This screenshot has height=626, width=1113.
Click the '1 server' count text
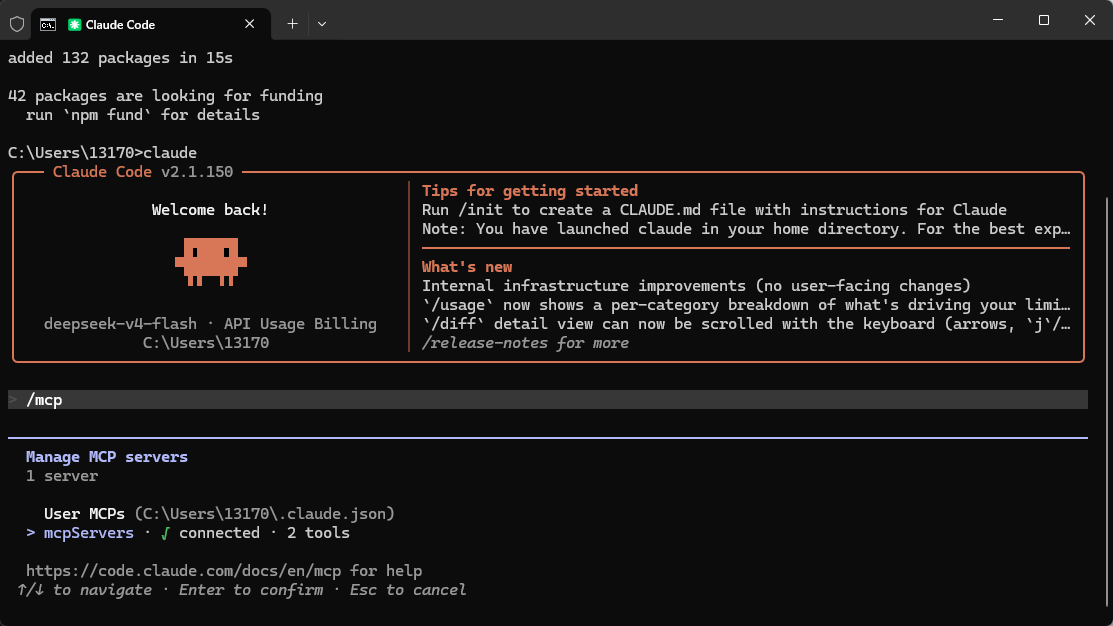tap(62, 476)
